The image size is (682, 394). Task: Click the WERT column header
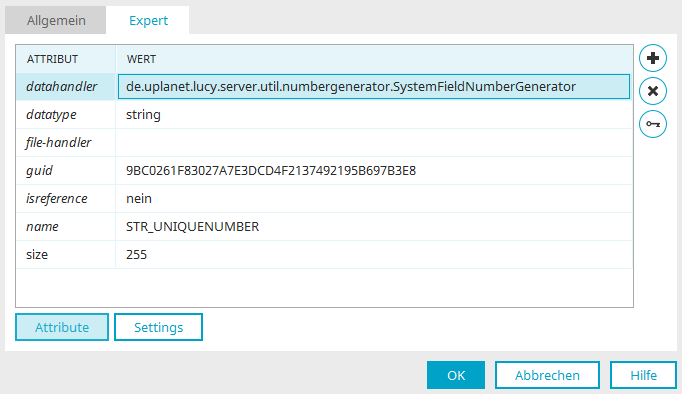click(x=374, y=59)
